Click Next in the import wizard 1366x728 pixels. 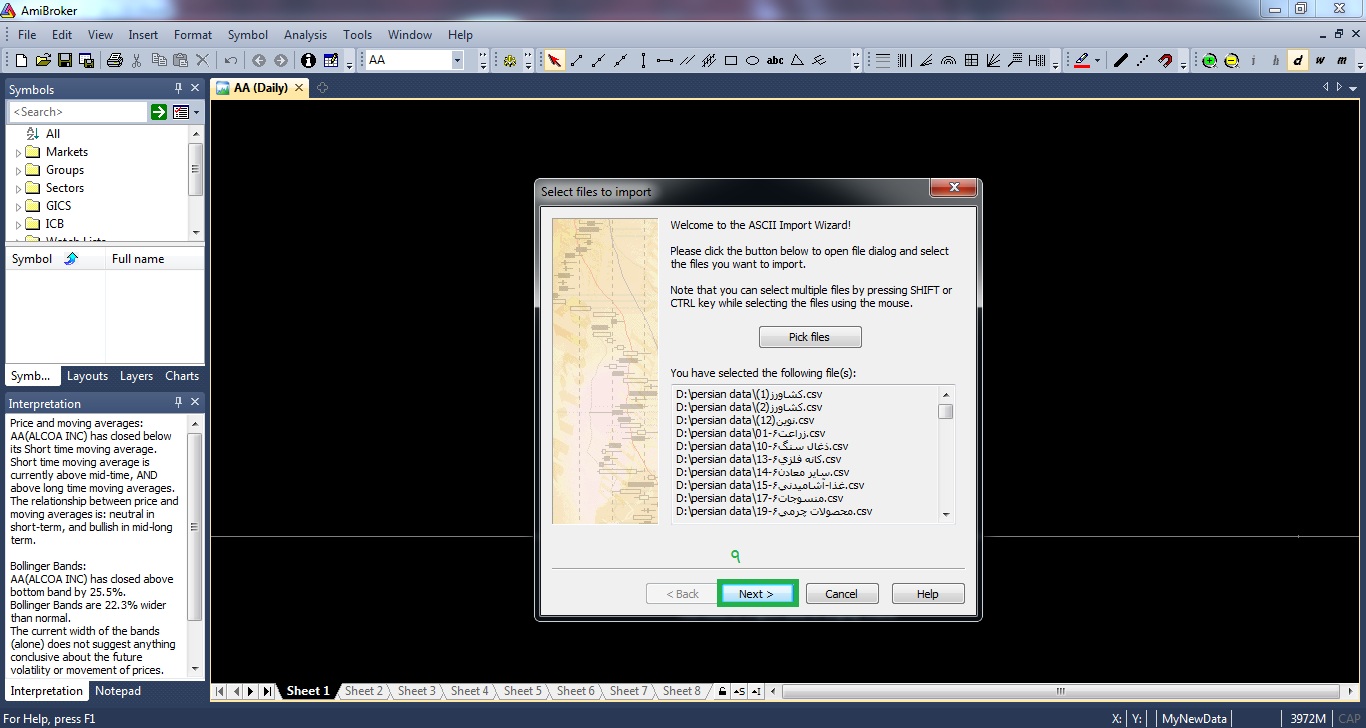click(757, 593)
